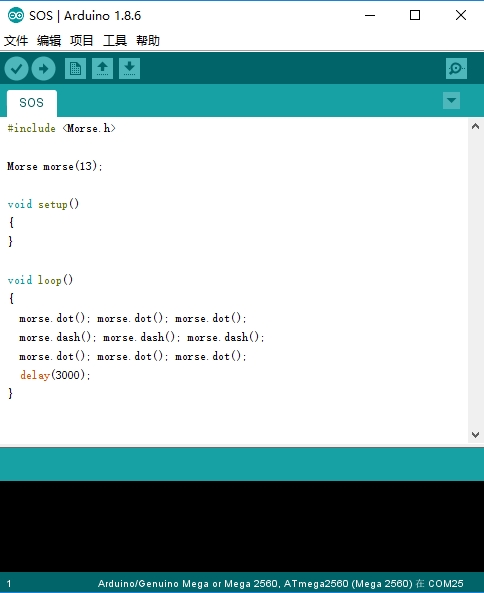The height and width of the screenshot is (593, 484).
Task: Upload sketch with the arrow button
Action: point(43,68)
